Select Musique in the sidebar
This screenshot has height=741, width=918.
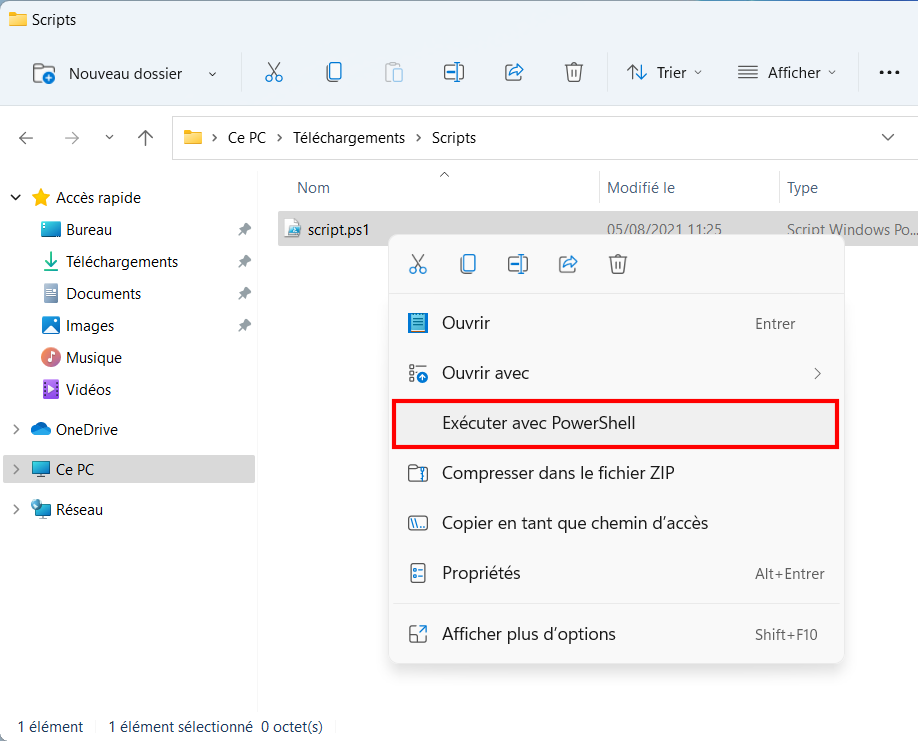(x=94, y=358)
